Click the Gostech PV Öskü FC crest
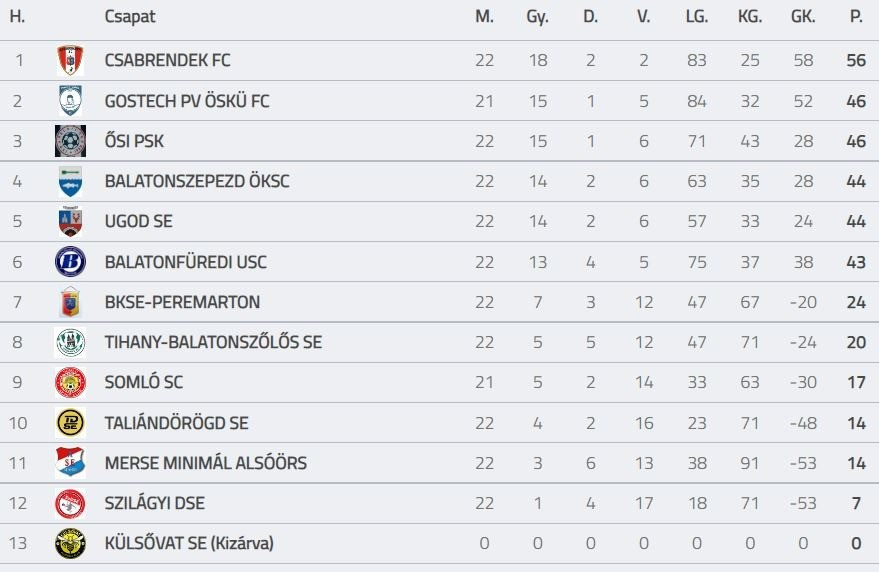This screenshot has width=879, height=572. pyautogui.click(x=70, y=101)
